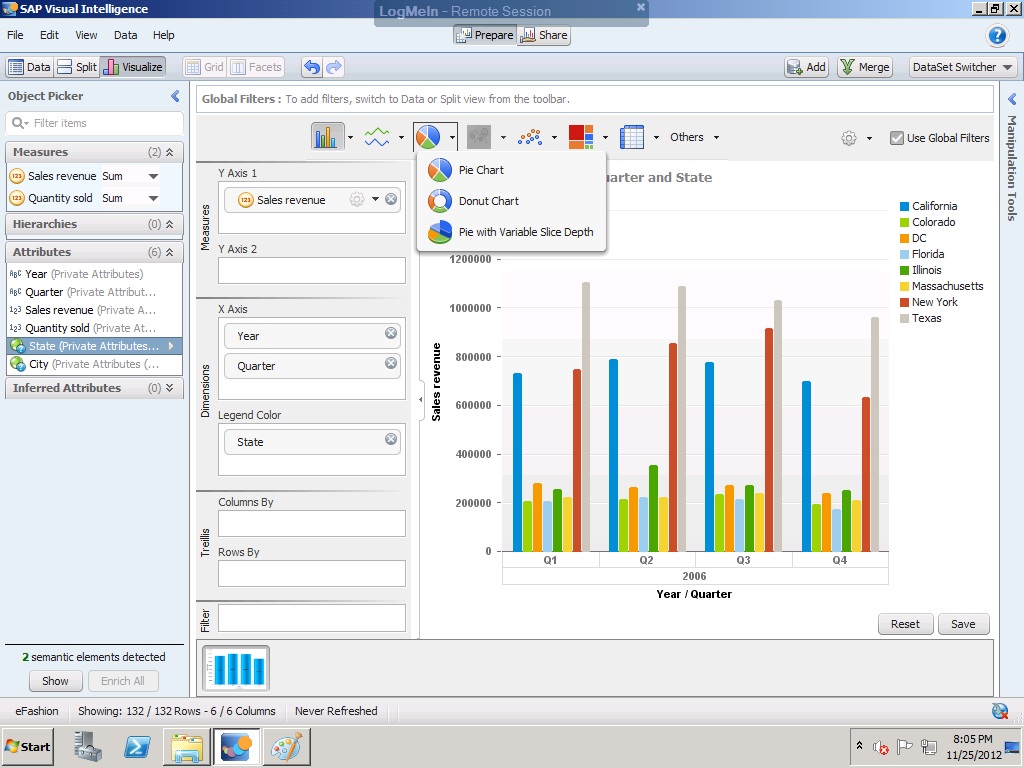The width and height of the screenshot is (1024, 768).
Task: Collapse the Measures section
Action: [x=169, y=152]
